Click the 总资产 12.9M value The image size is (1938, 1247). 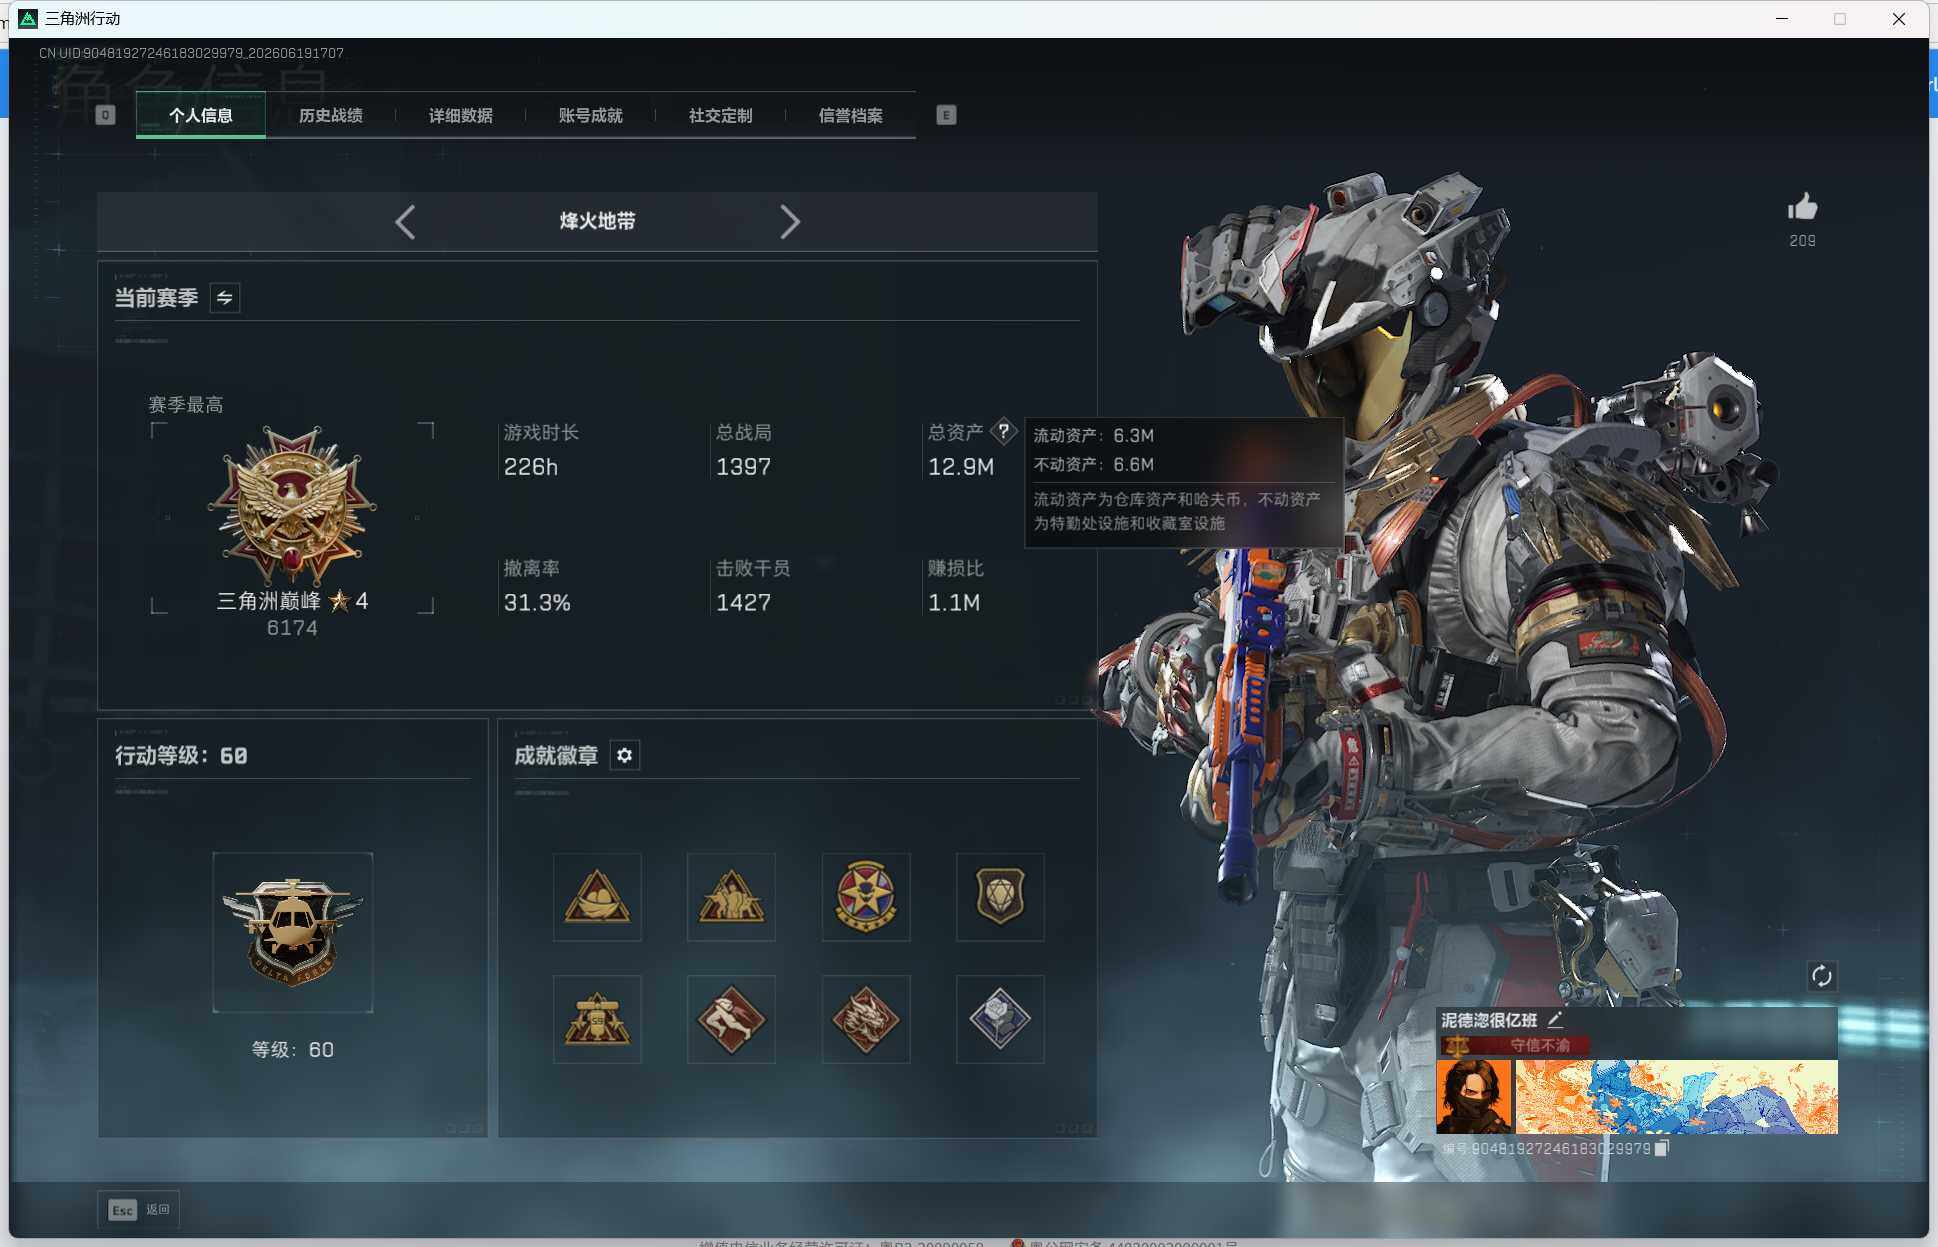[961, 467]
